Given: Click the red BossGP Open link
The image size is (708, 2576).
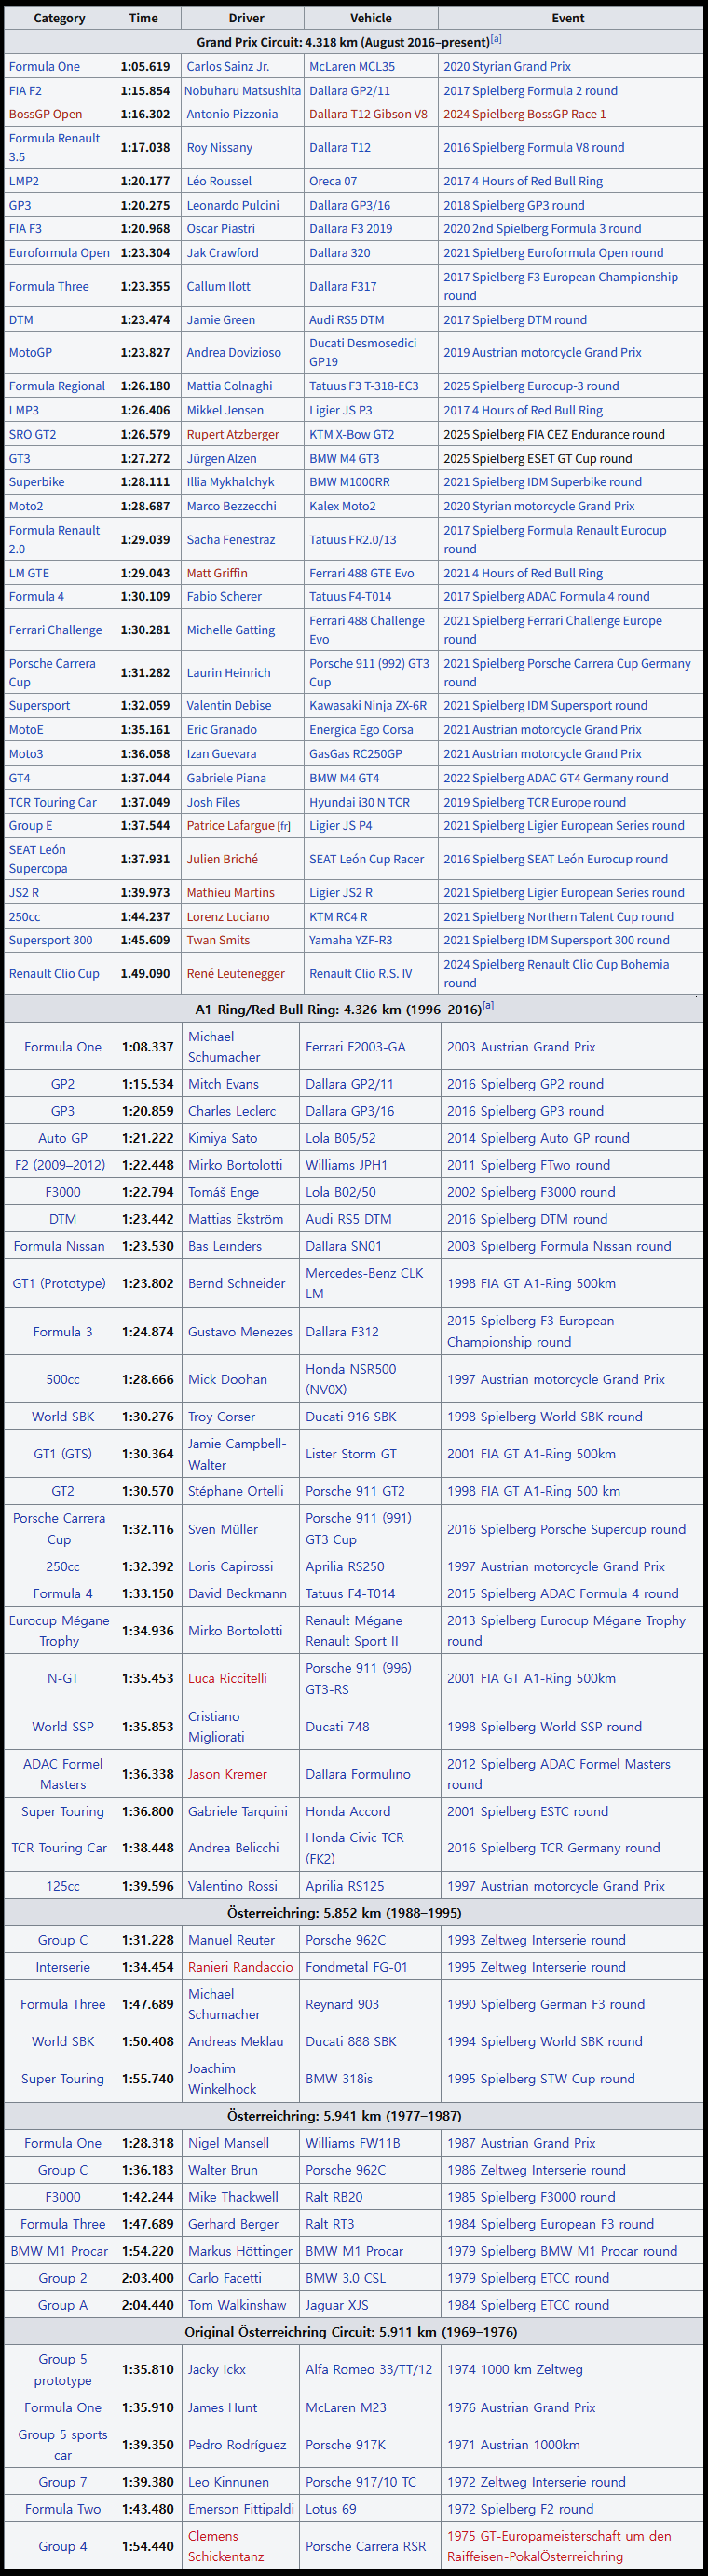Looking at the screenshot, I should point(46,115).
